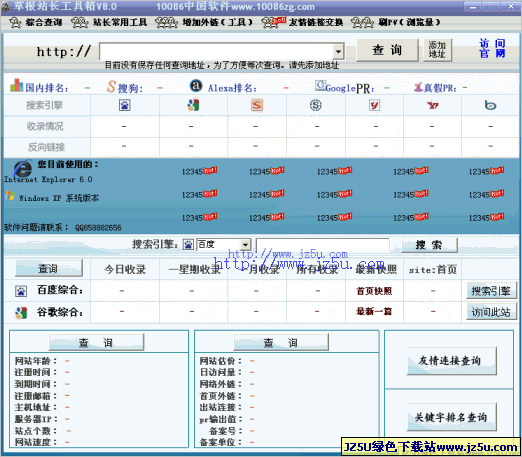
Task: Click the Windows XP flag icon
Action: 10,196
